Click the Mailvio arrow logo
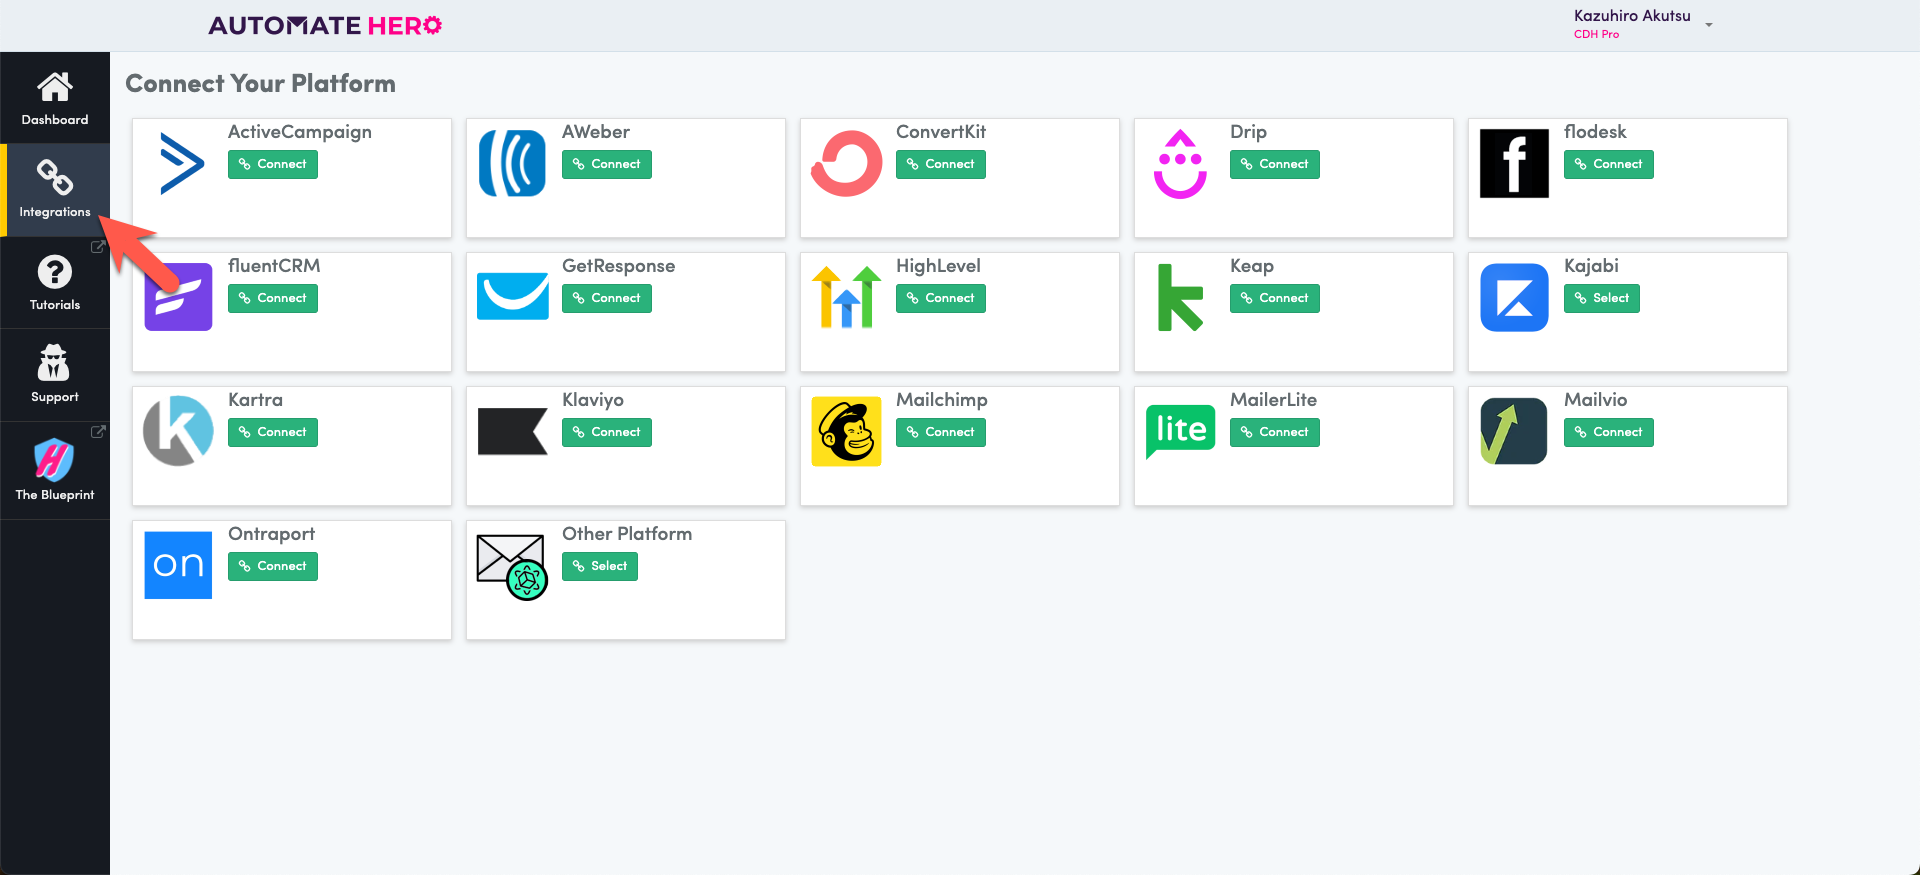 (1514, 431)
